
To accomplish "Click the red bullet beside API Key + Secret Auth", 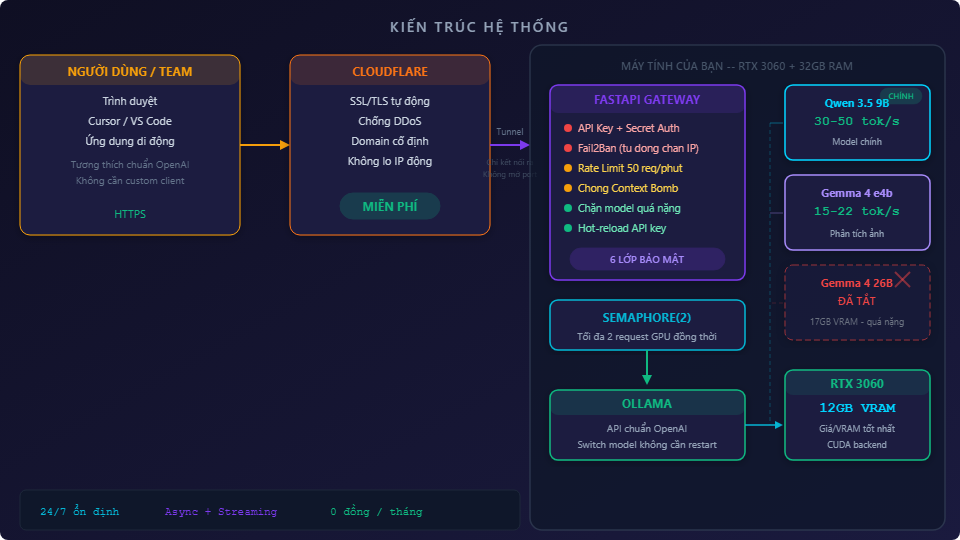I will 568,128.
